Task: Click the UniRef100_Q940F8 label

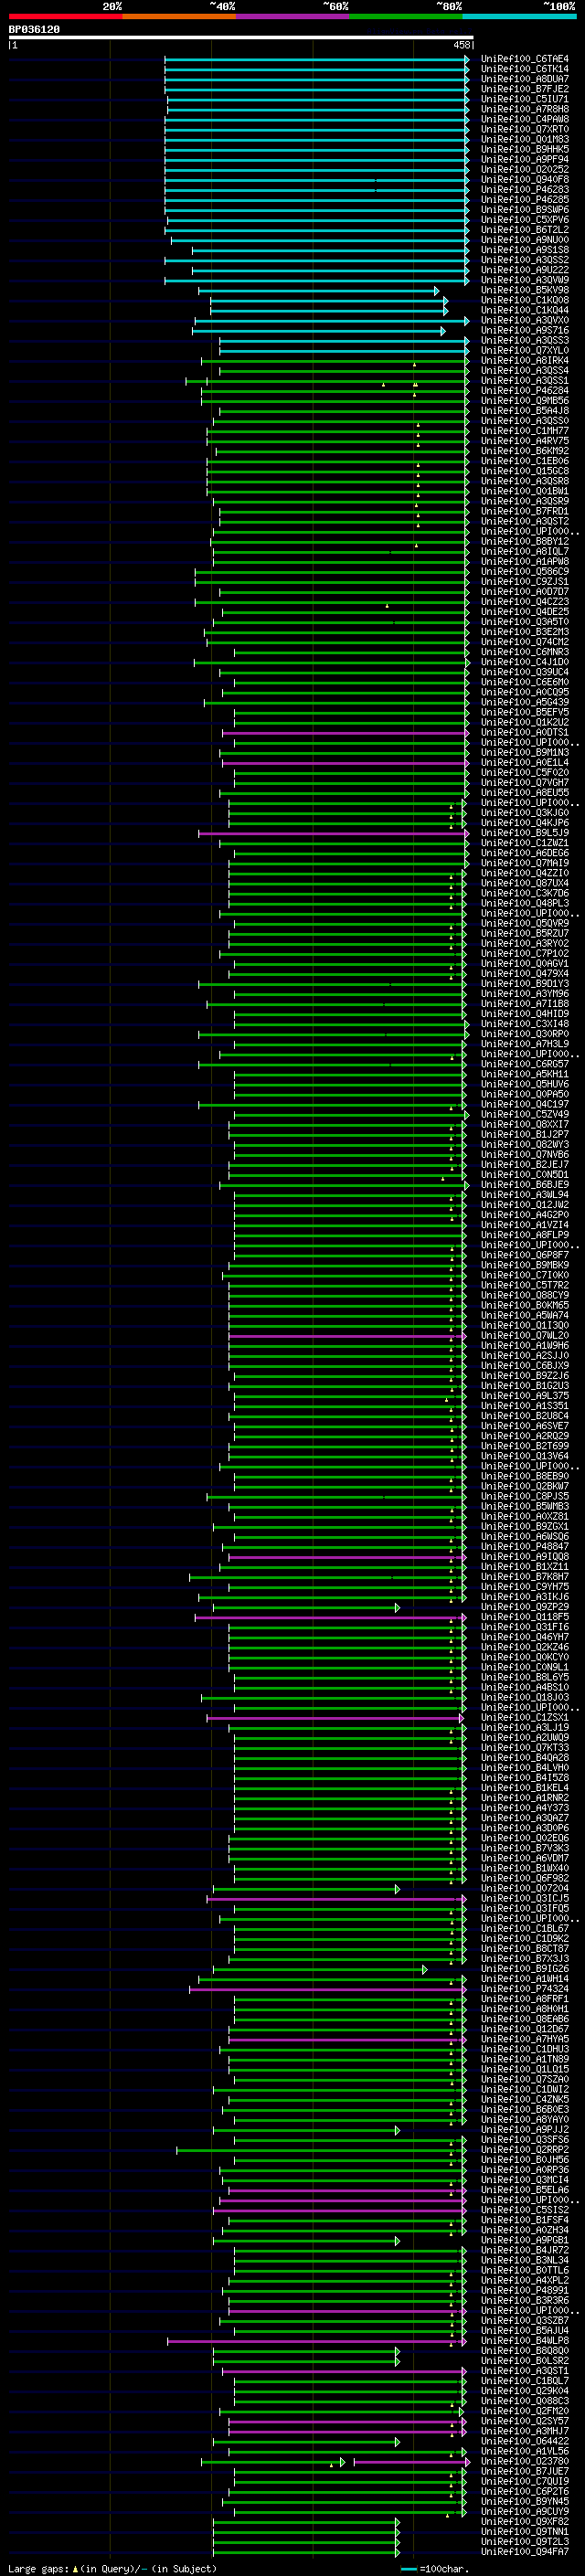Action: (524, 179)
